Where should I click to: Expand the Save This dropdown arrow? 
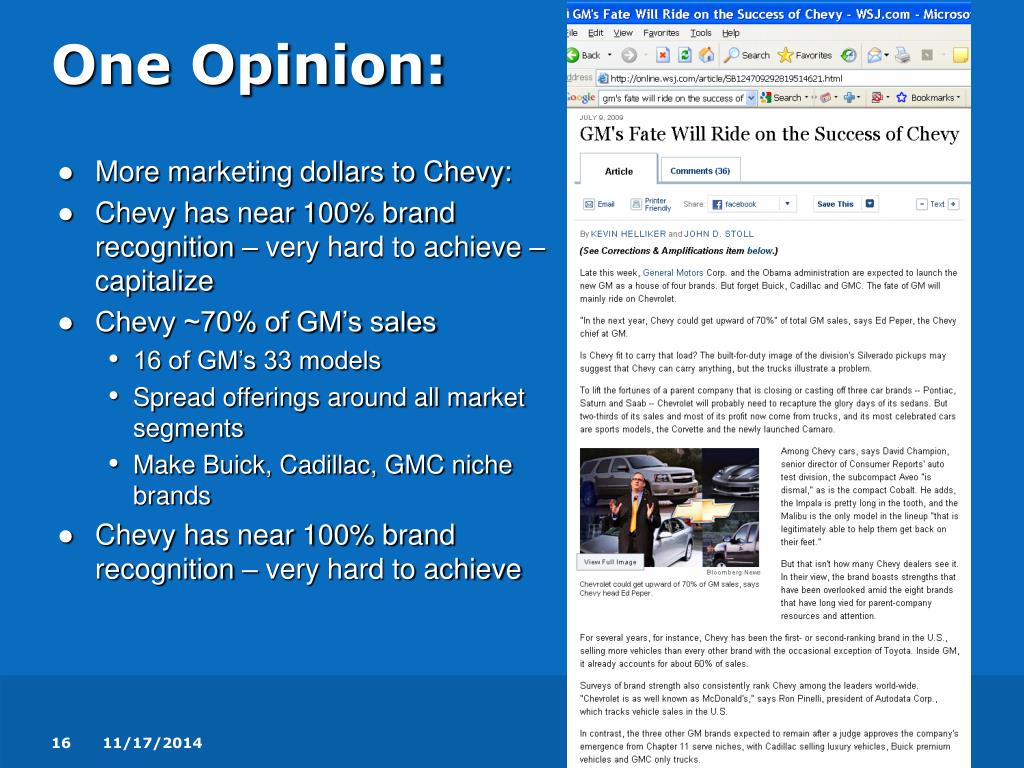click(x=870, y=204)
